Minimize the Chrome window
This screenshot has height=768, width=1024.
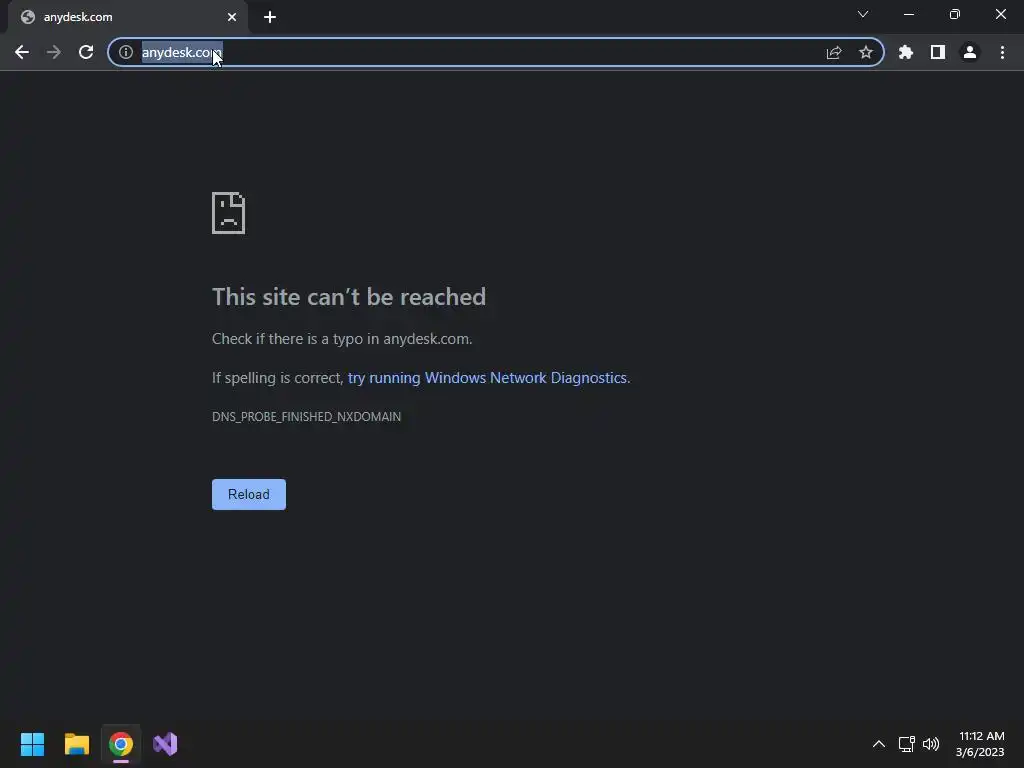click(x=908, y=14)
